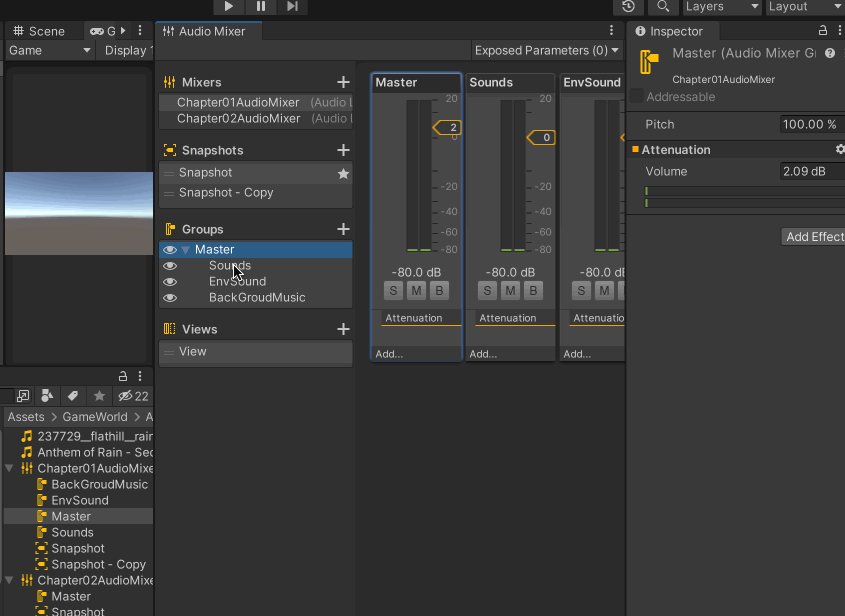Add a new group with plus icon

click(343, 229)
